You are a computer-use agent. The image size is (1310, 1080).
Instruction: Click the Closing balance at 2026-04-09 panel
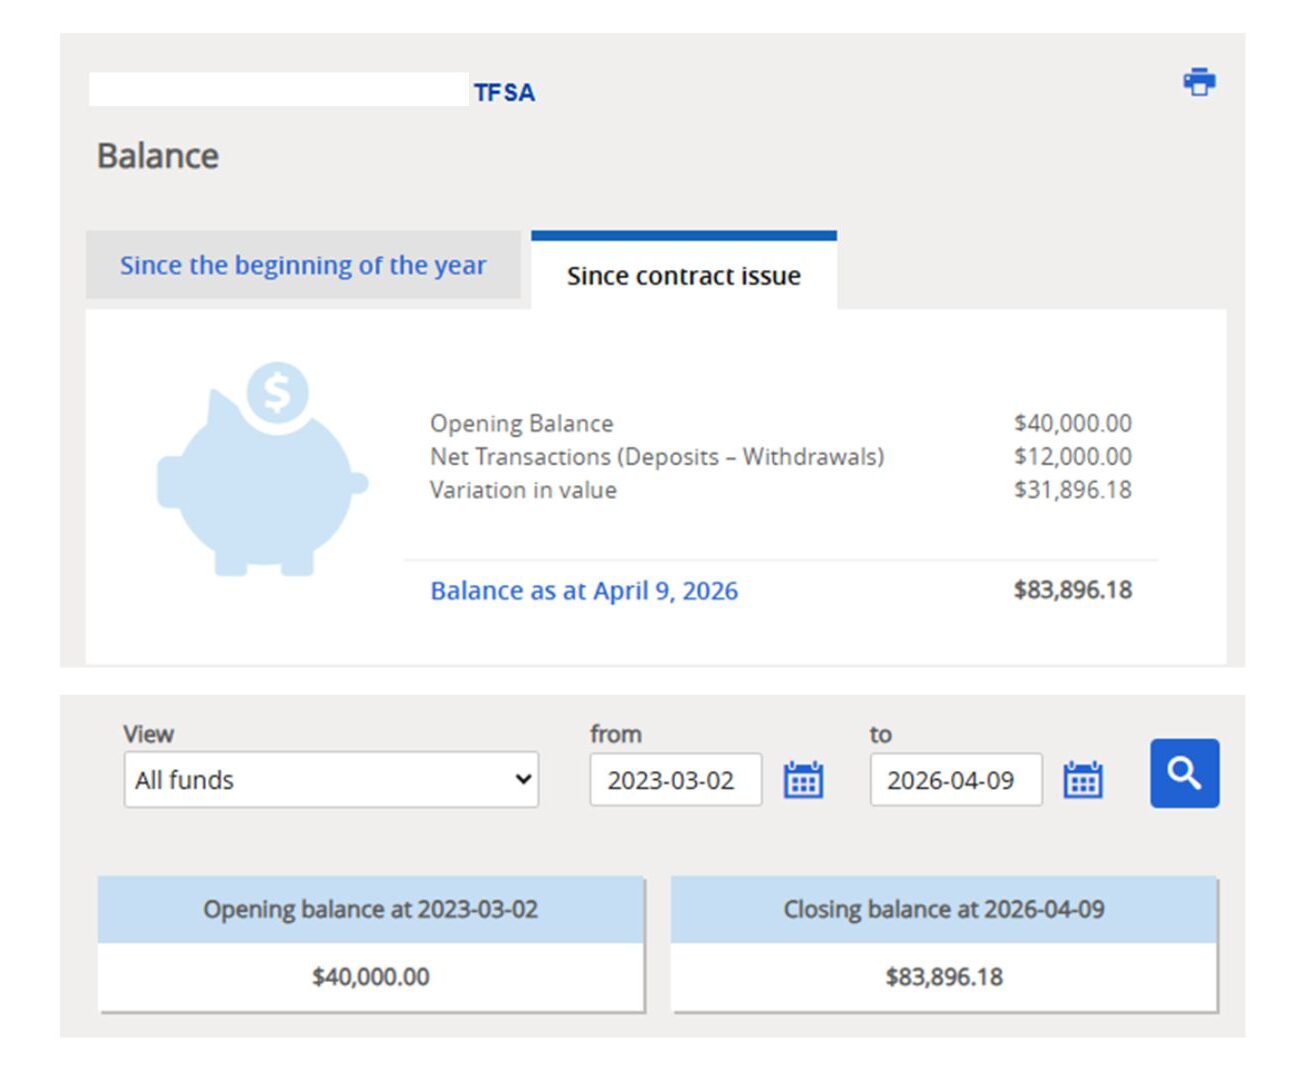[945, 911]
